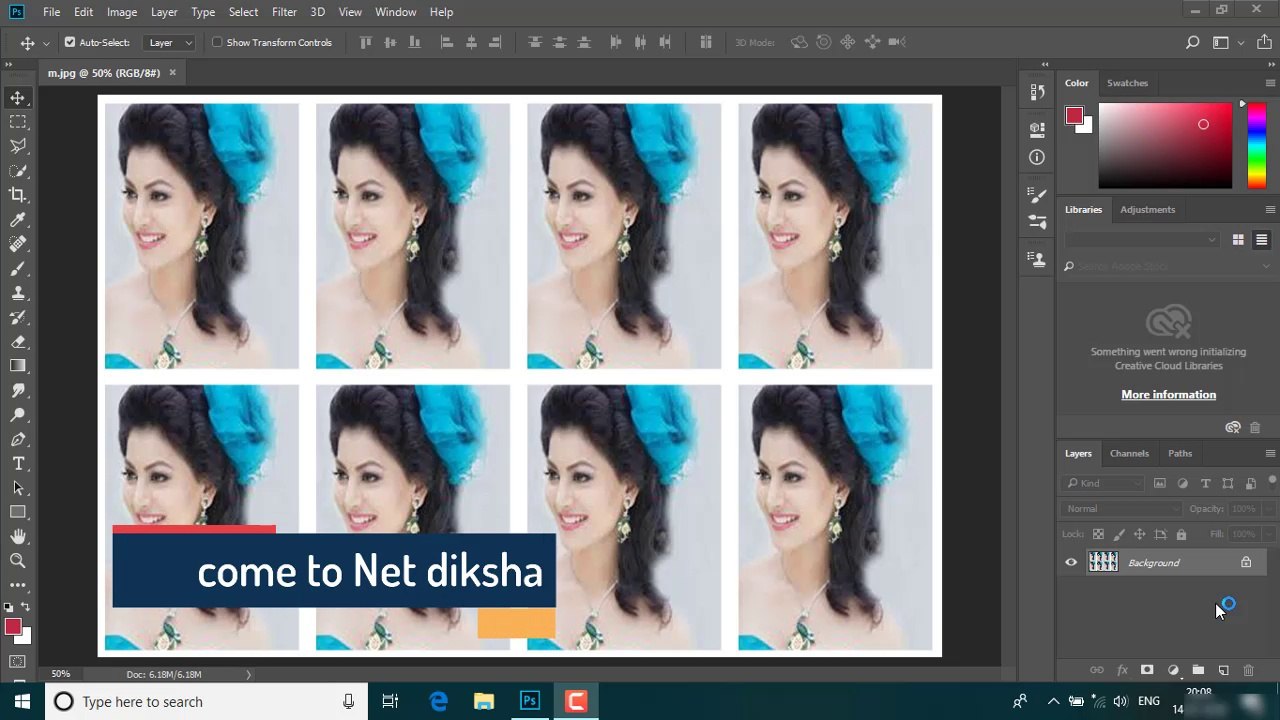The height and width of the screenshot is (720, 1280).
Task: Select the Gradient tool
Action: click(18, 366)
